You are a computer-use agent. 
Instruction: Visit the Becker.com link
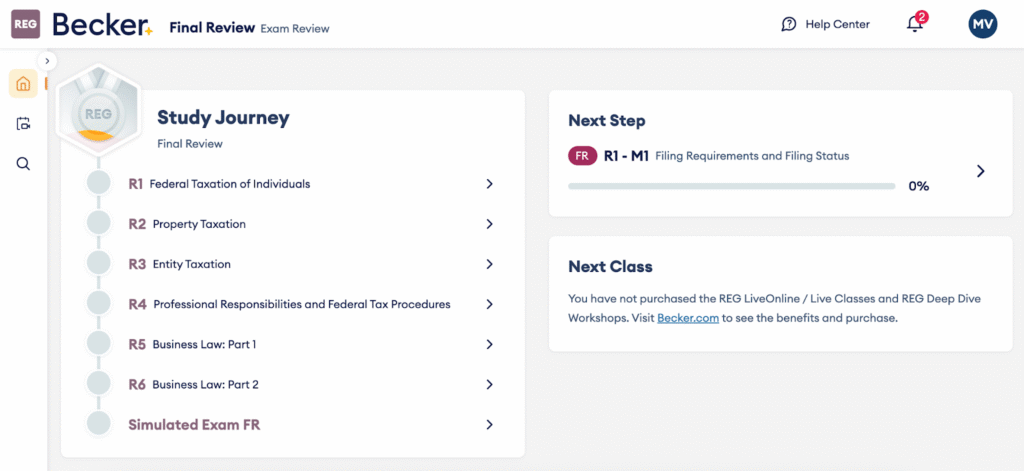pyautogui.click(x=688, y=318)
